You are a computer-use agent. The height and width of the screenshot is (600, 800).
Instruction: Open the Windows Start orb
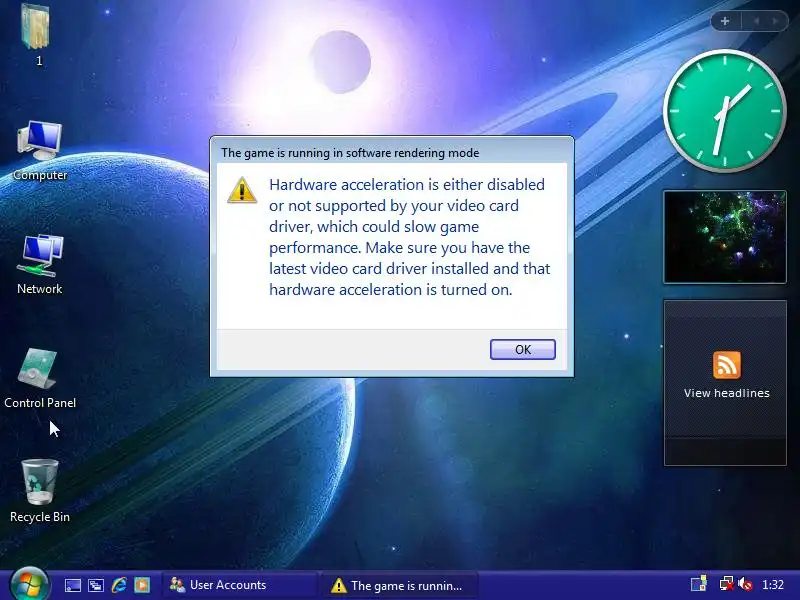[30, 584]
